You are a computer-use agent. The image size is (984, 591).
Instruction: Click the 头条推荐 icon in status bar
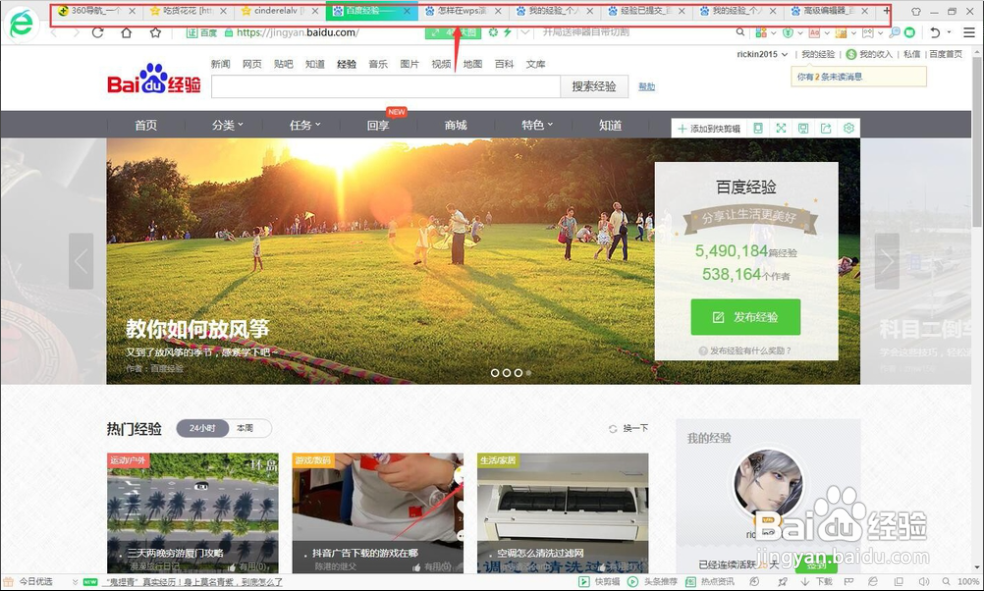pyautogui.click(x=633, y=582)
